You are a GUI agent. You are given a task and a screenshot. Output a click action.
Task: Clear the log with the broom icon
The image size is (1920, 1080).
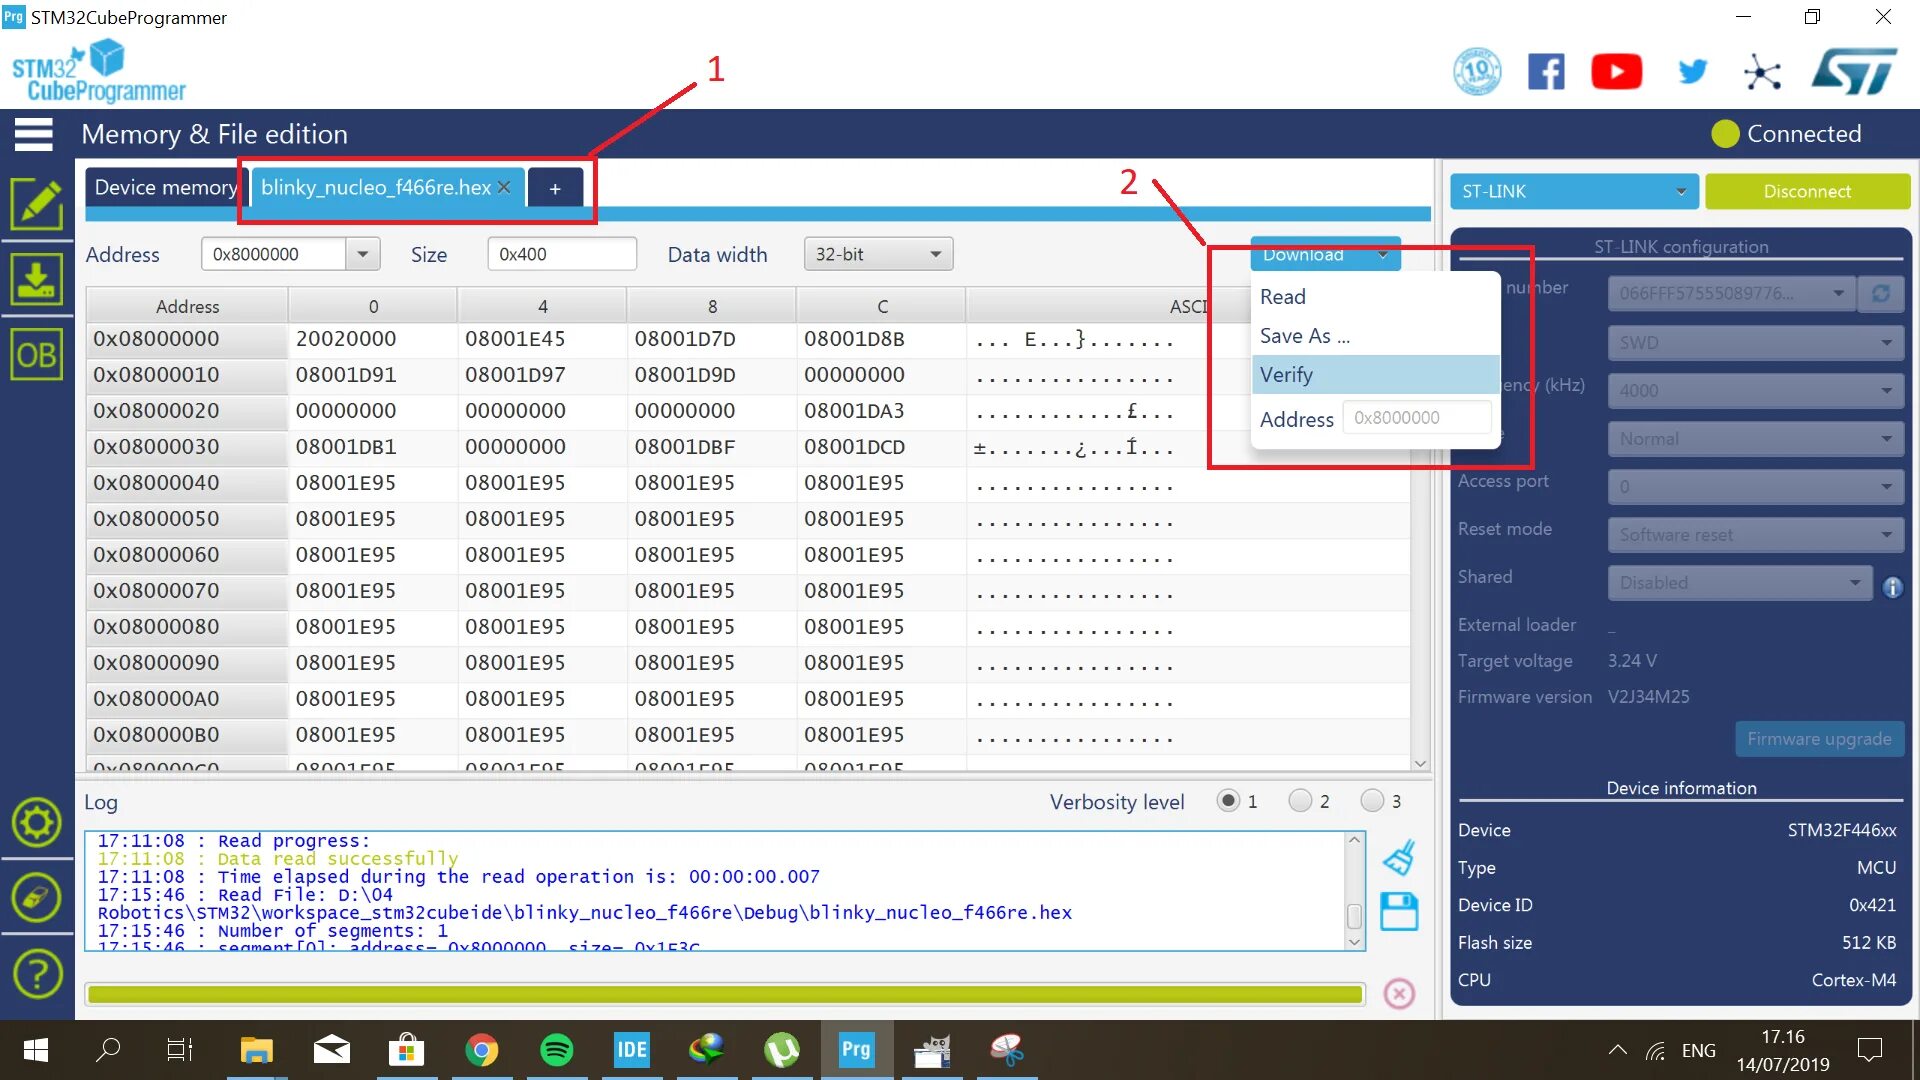point(1399,858)
